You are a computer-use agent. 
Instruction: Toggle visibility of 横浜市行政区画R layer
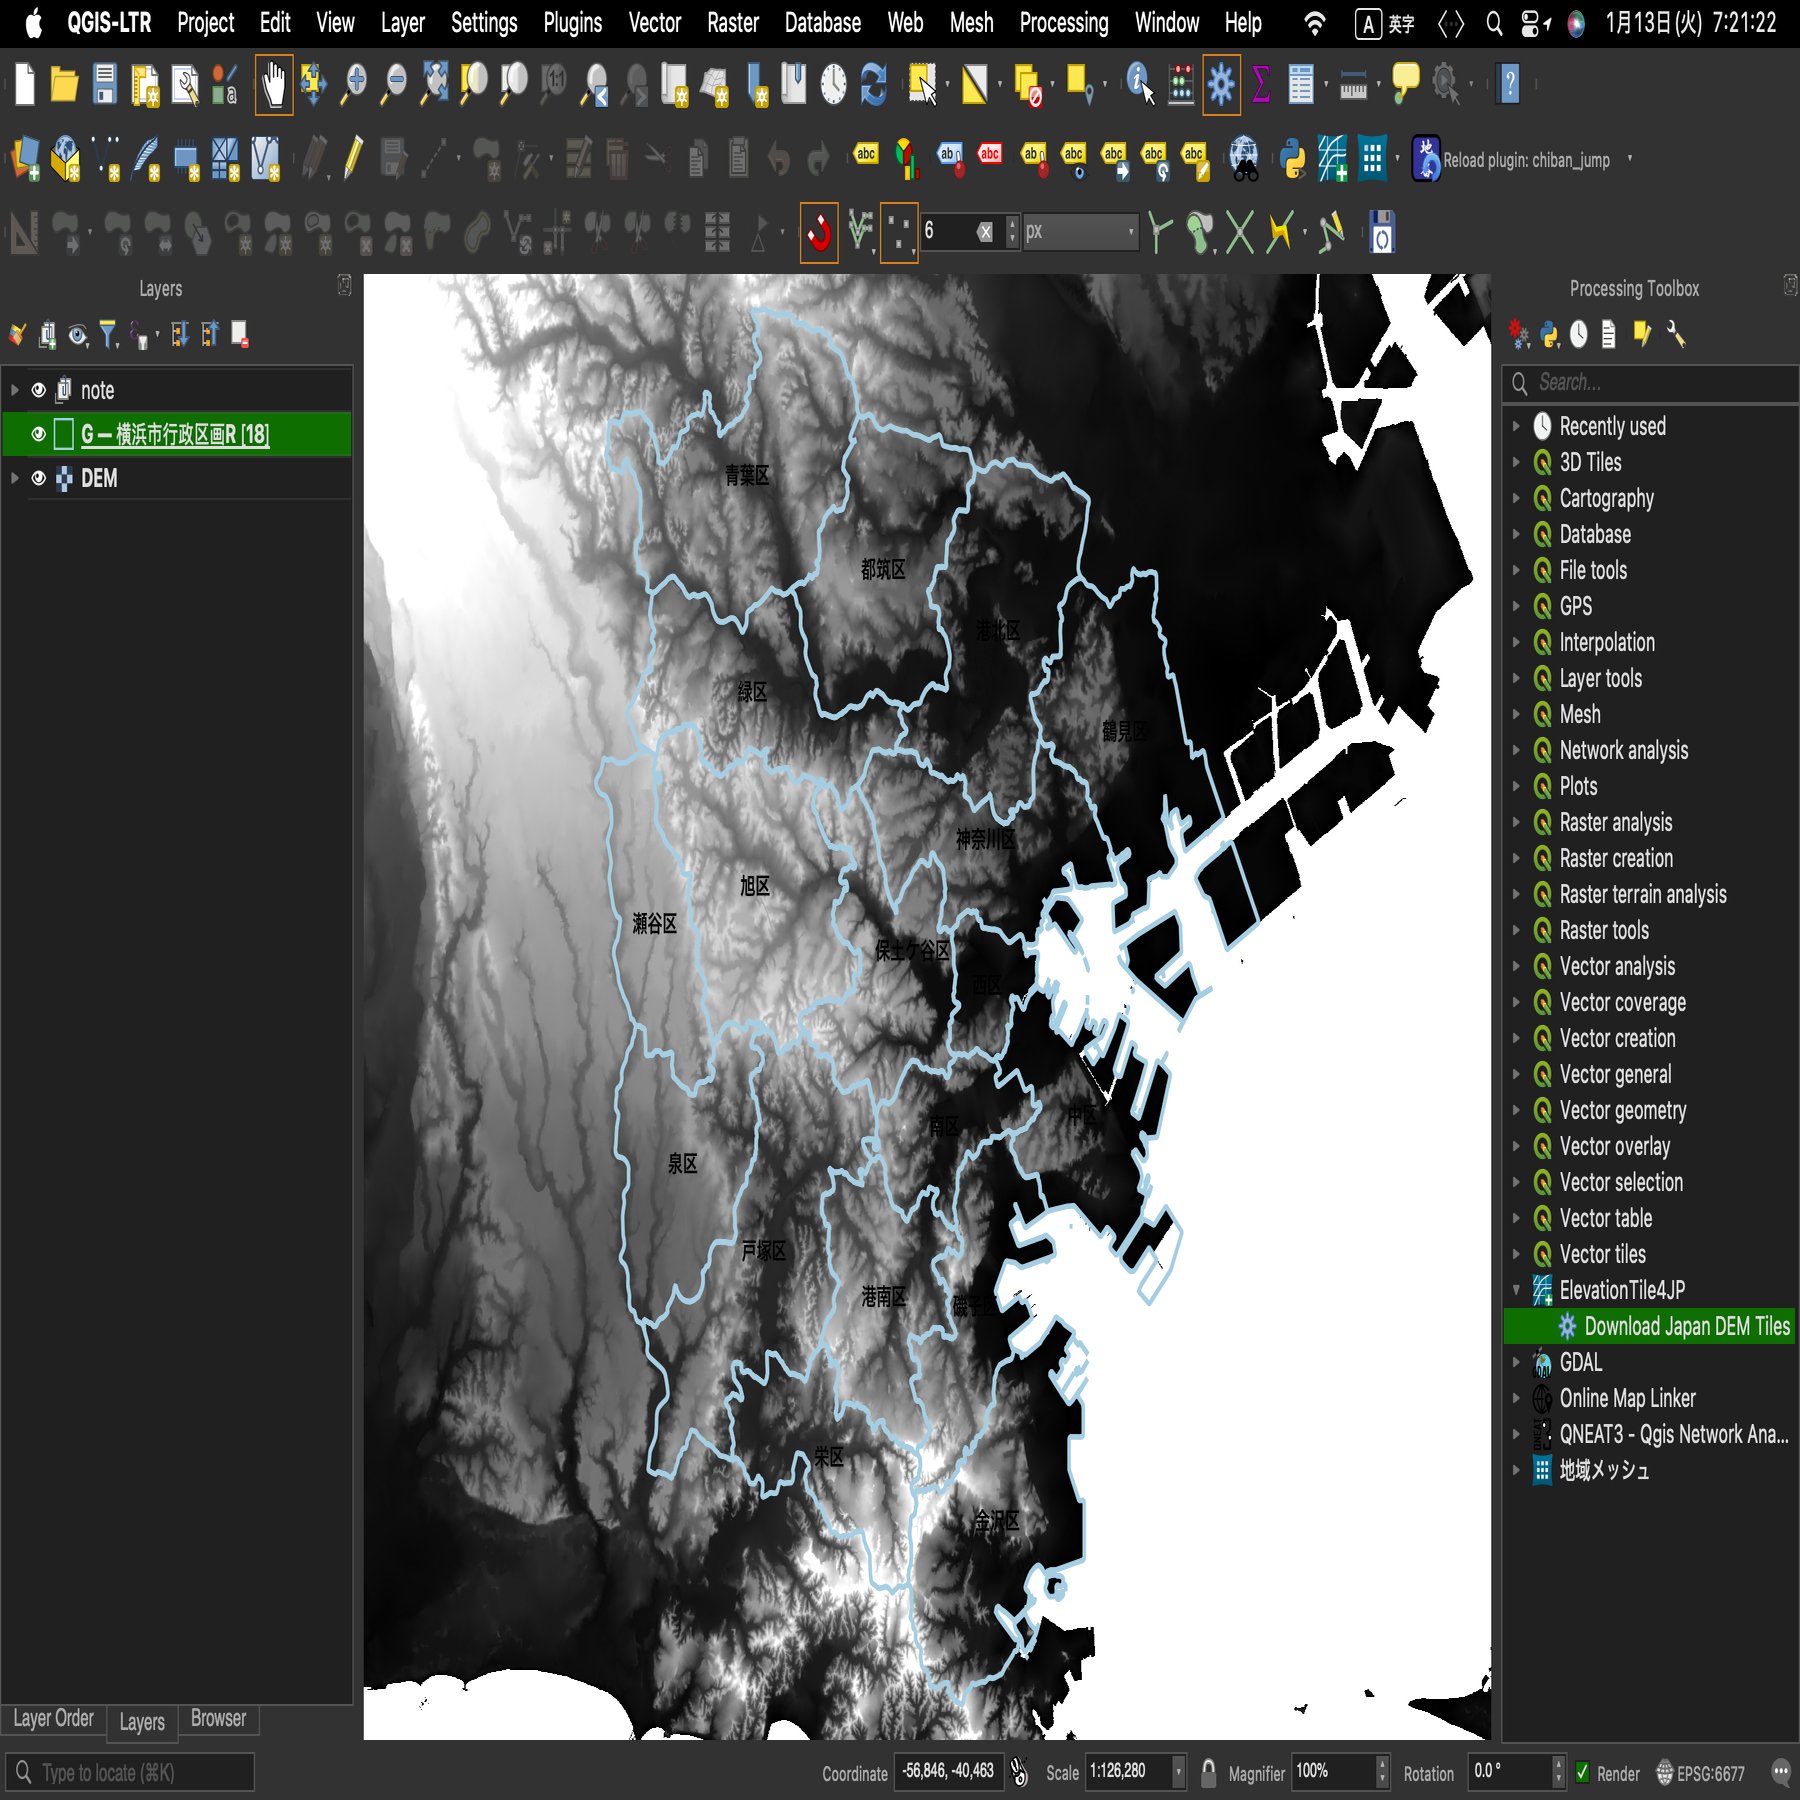(39, 434)
